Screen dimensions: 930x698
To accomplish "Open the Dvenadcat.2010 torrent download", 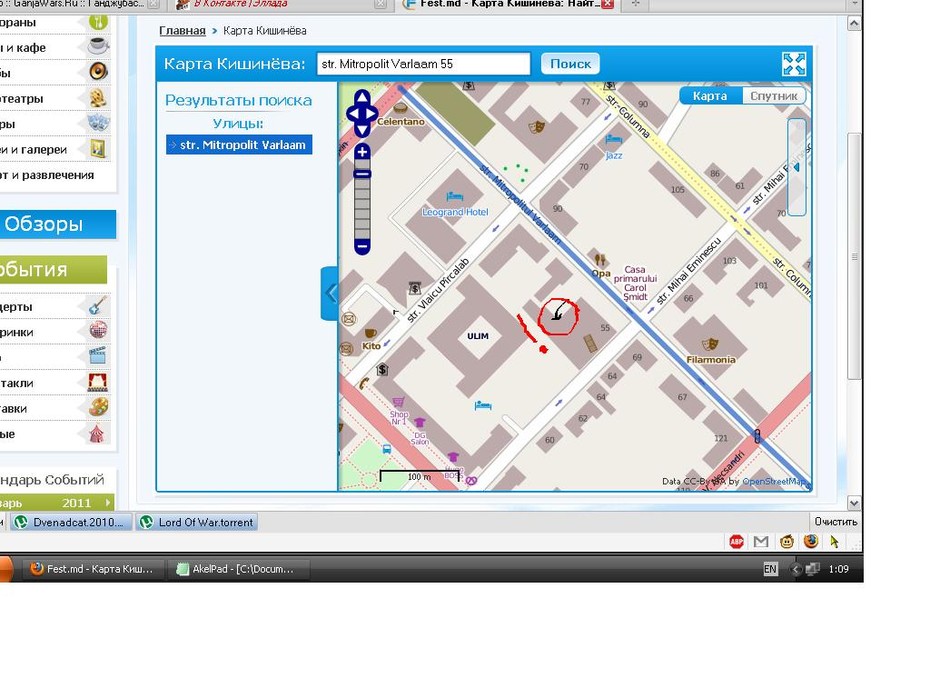I will [71, 522].
